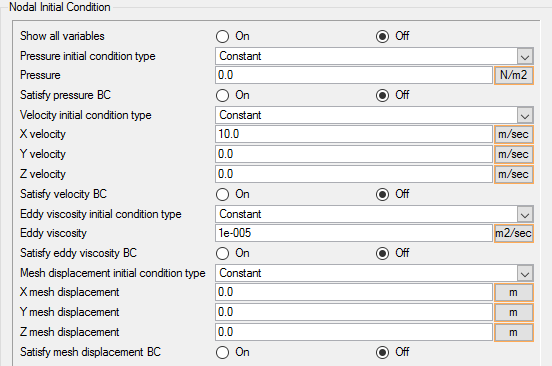
Task: Click the Pressure value field
Action: (x=354, y=75)
